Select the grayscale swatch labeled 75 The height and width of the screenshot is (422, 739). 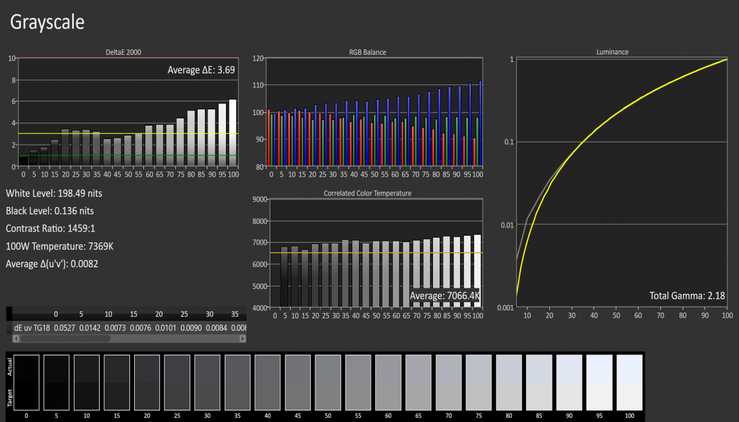tap(479, 382)
